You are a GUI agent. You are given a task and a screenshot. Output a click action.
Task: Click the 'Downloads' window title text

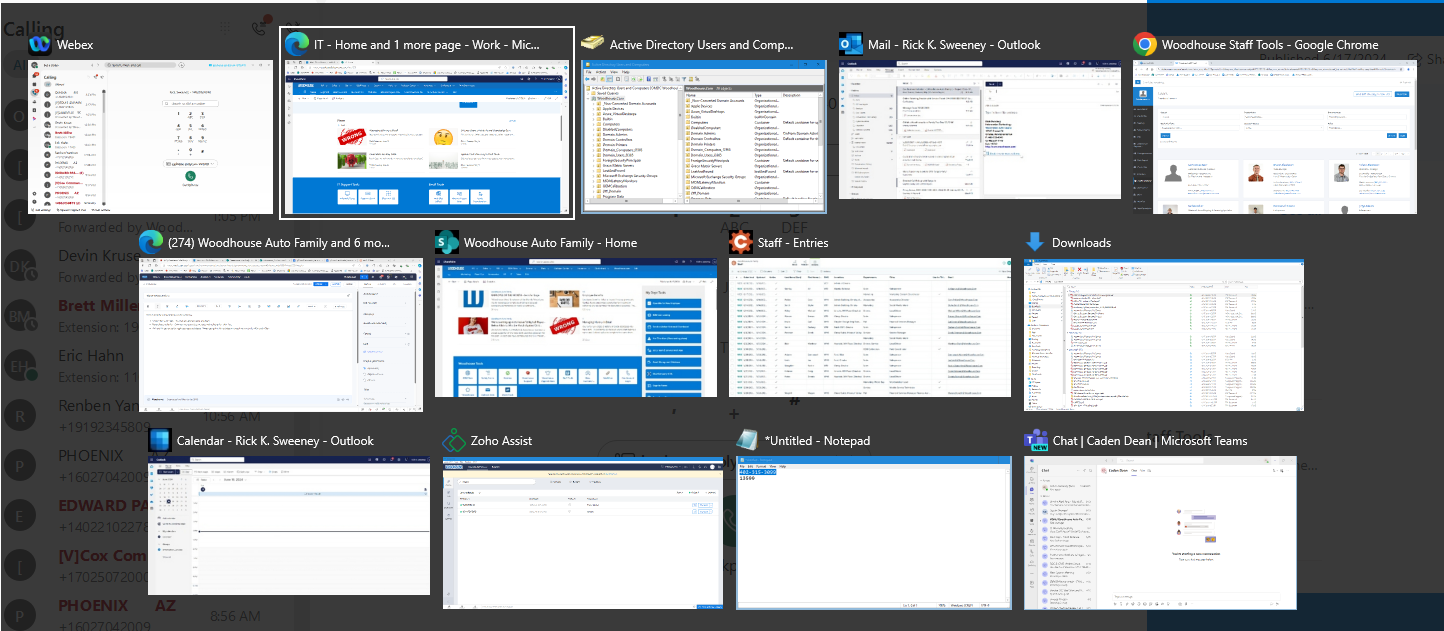1081,243
